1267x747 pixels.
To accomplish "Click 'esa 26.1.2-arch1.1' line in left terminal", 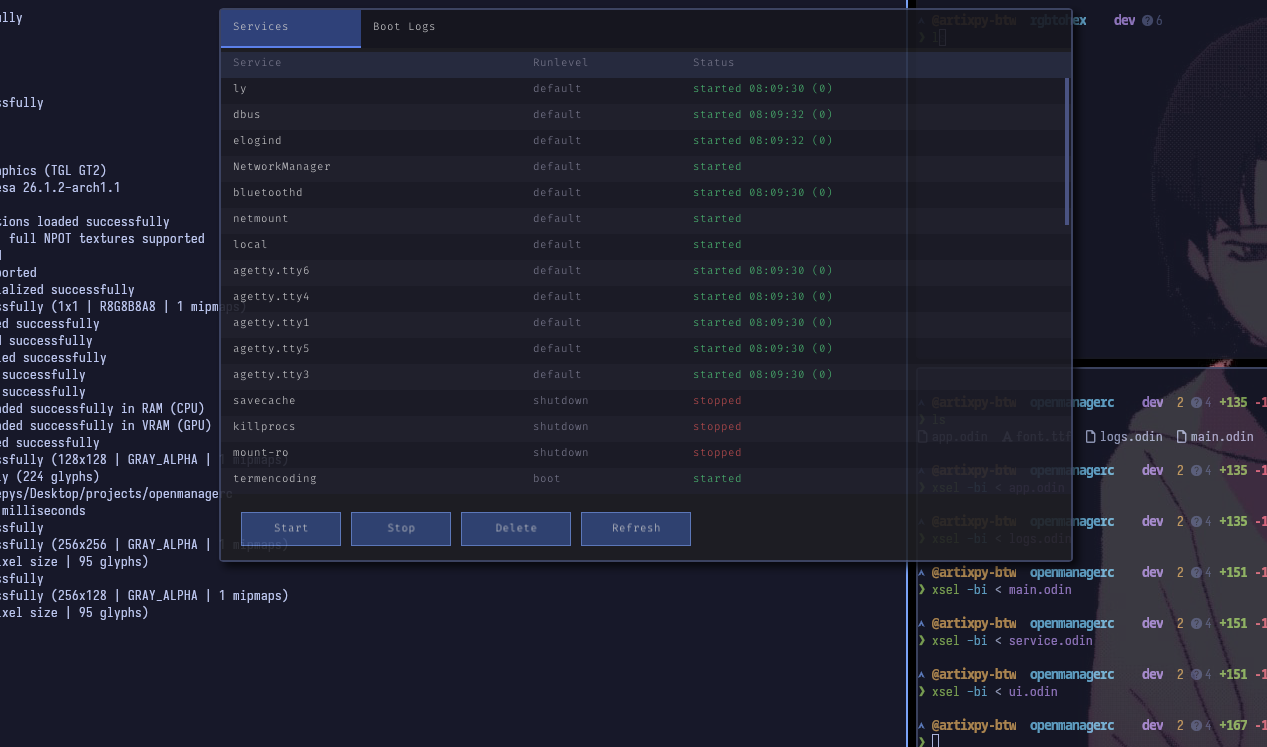I will (60, 188).
